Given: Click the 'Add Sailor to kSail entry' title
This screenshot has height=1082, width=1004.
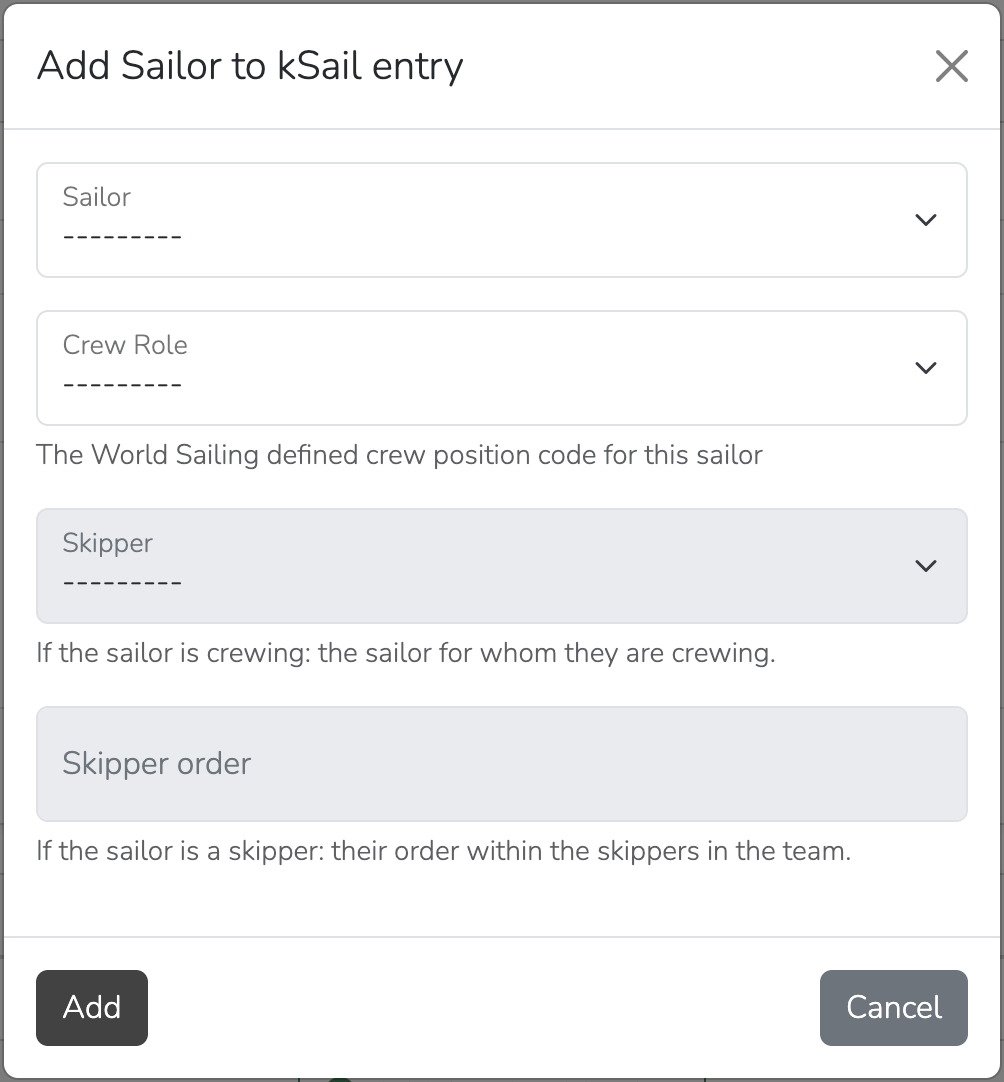Looking at the screenshot, I should click(250, 66).
